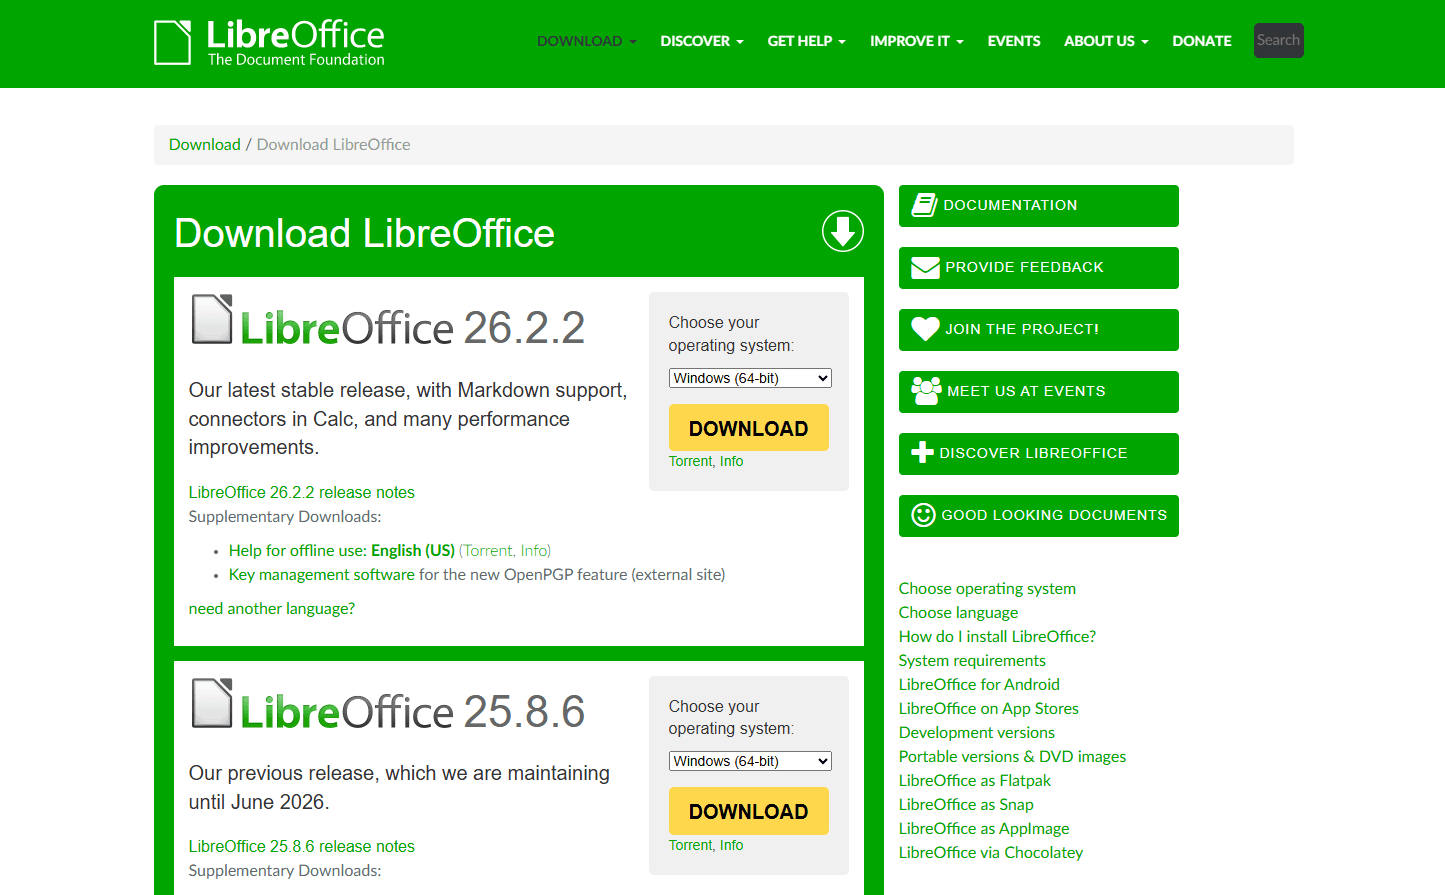
Task: Open the EVENTS menu item
Action: pyautogui.click(x=1013, y=41)
